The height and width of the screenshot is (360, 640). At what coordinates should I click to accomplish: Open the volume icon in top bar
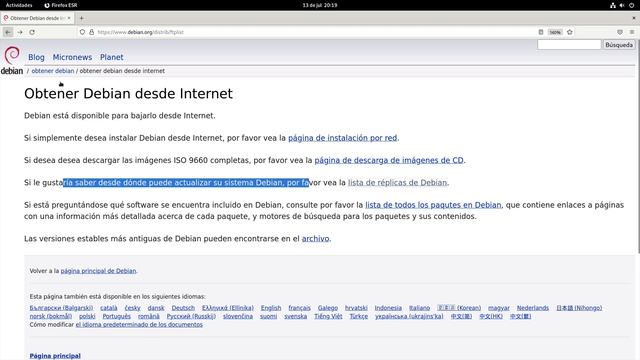coord(622,5)
